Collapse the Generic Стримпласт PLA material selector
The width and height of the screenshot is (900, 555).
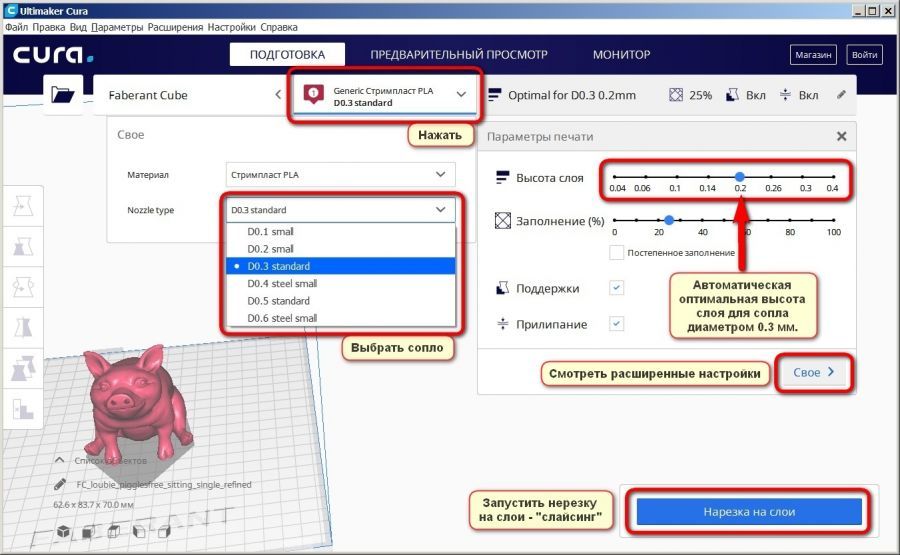click(x=461, y=94)
